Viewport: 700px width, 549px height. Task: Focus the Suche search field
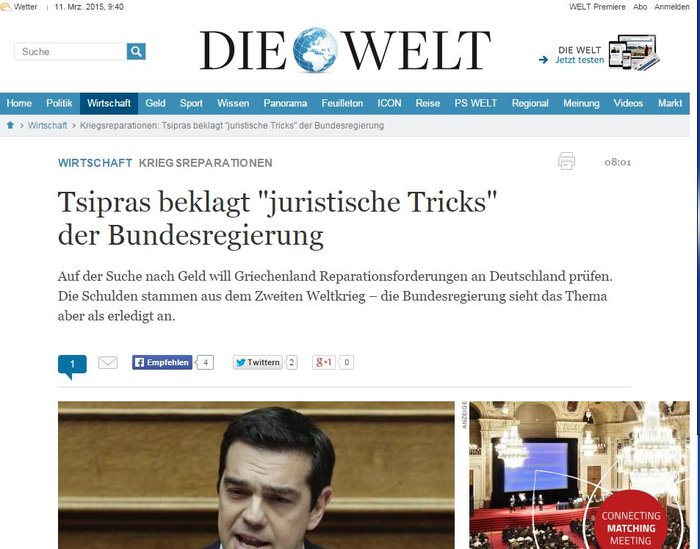[71, 51]
